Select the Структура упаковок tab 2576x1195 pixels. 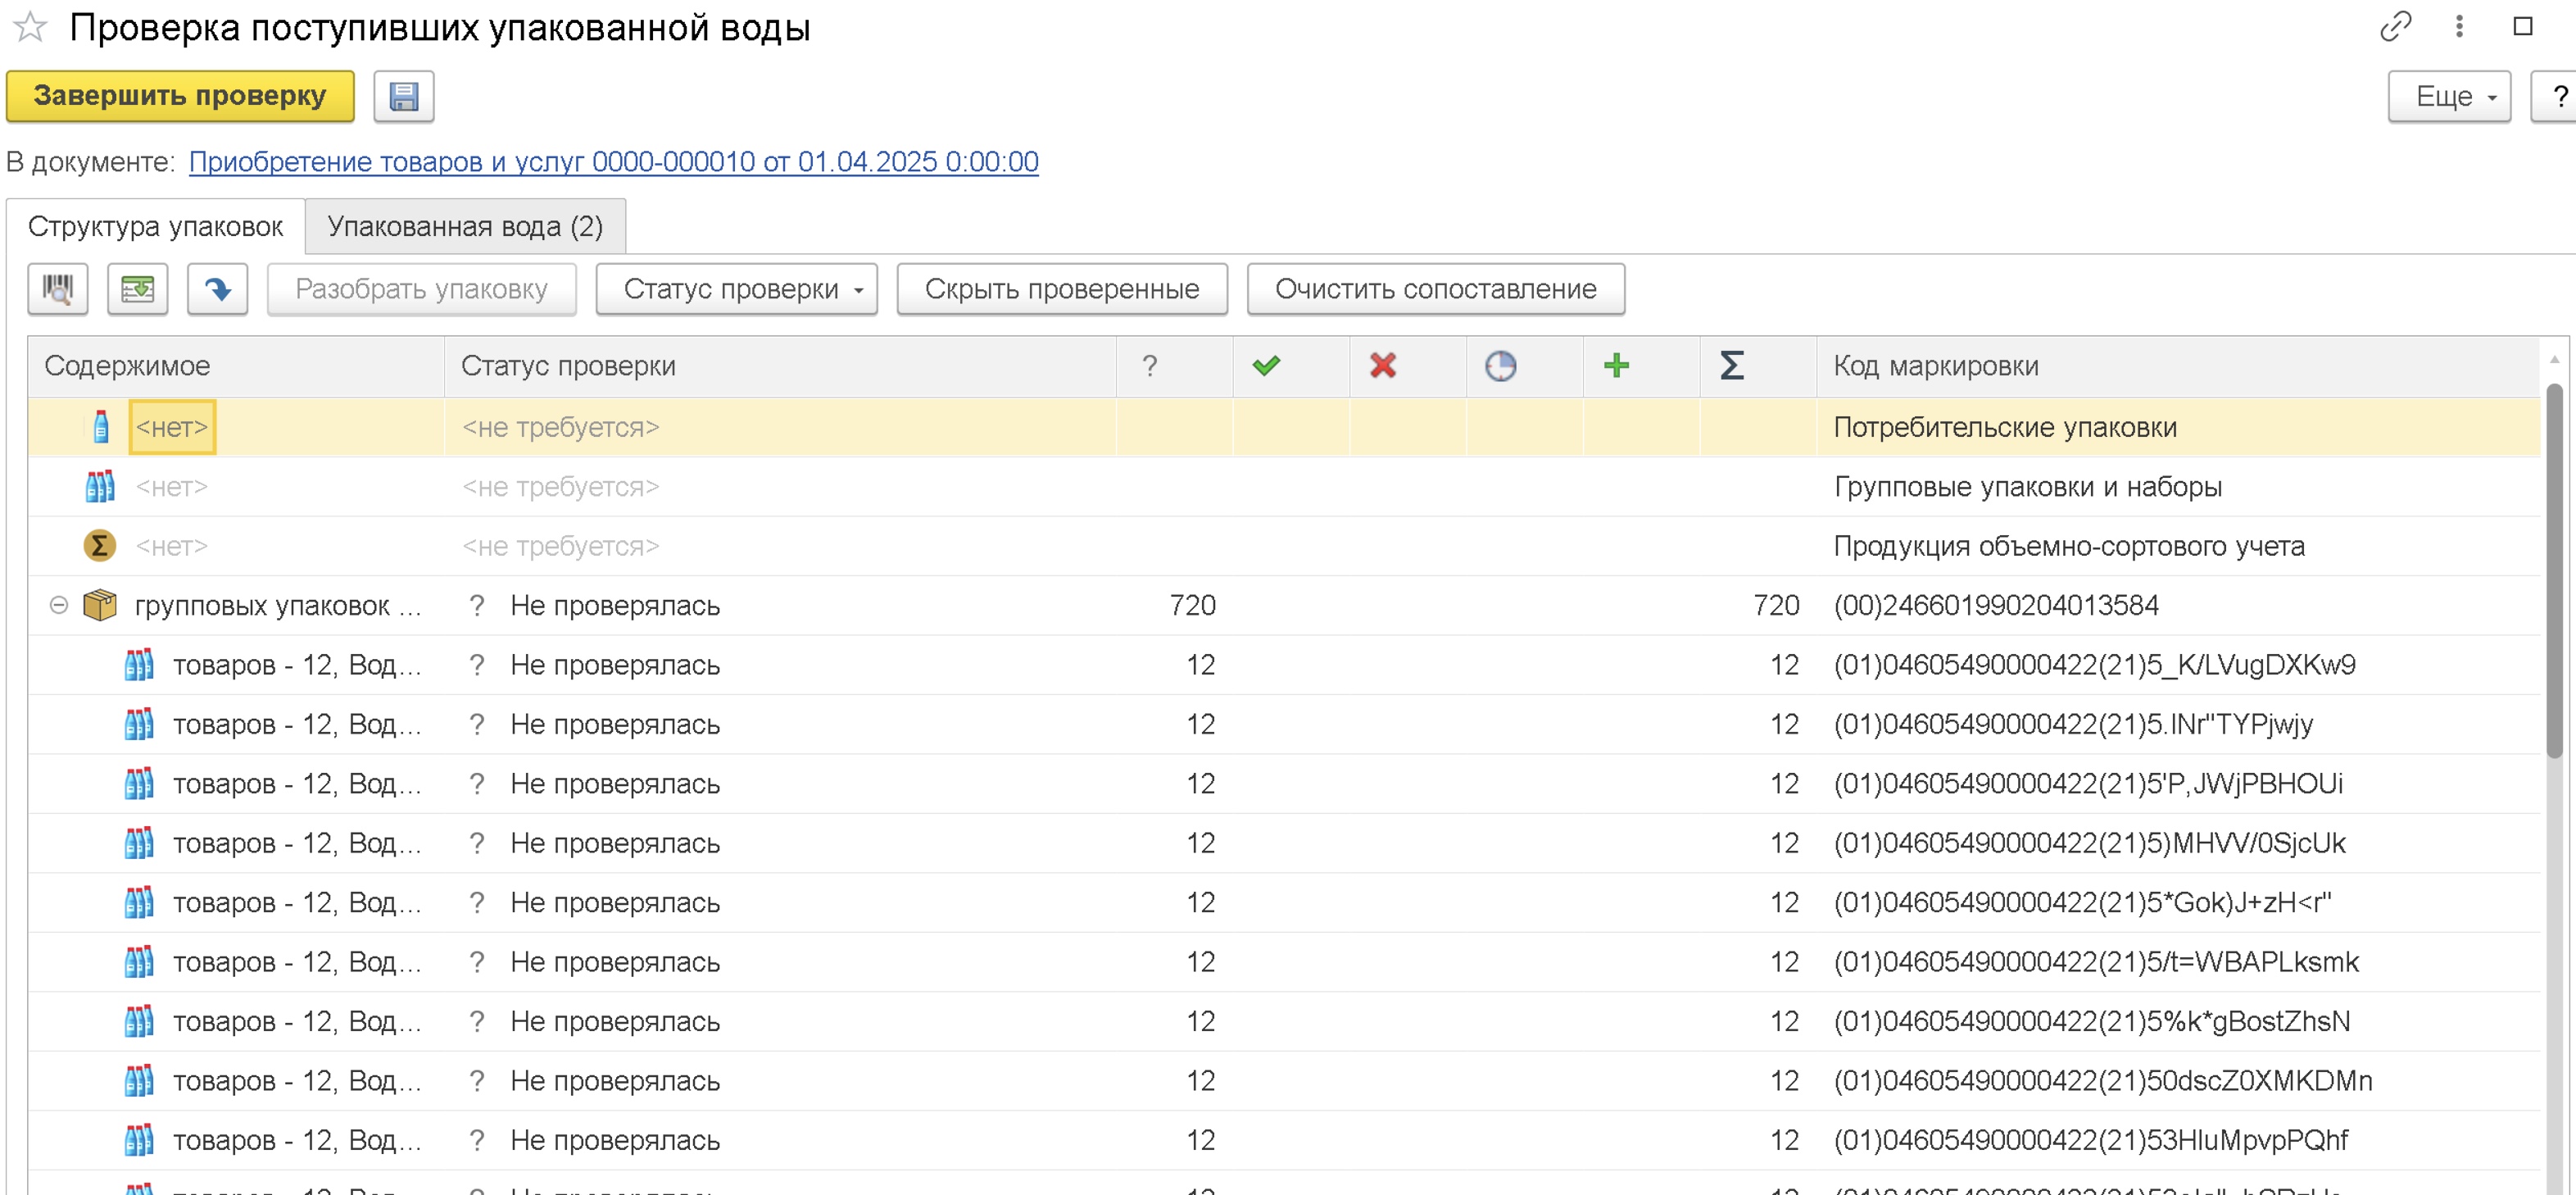155,227
